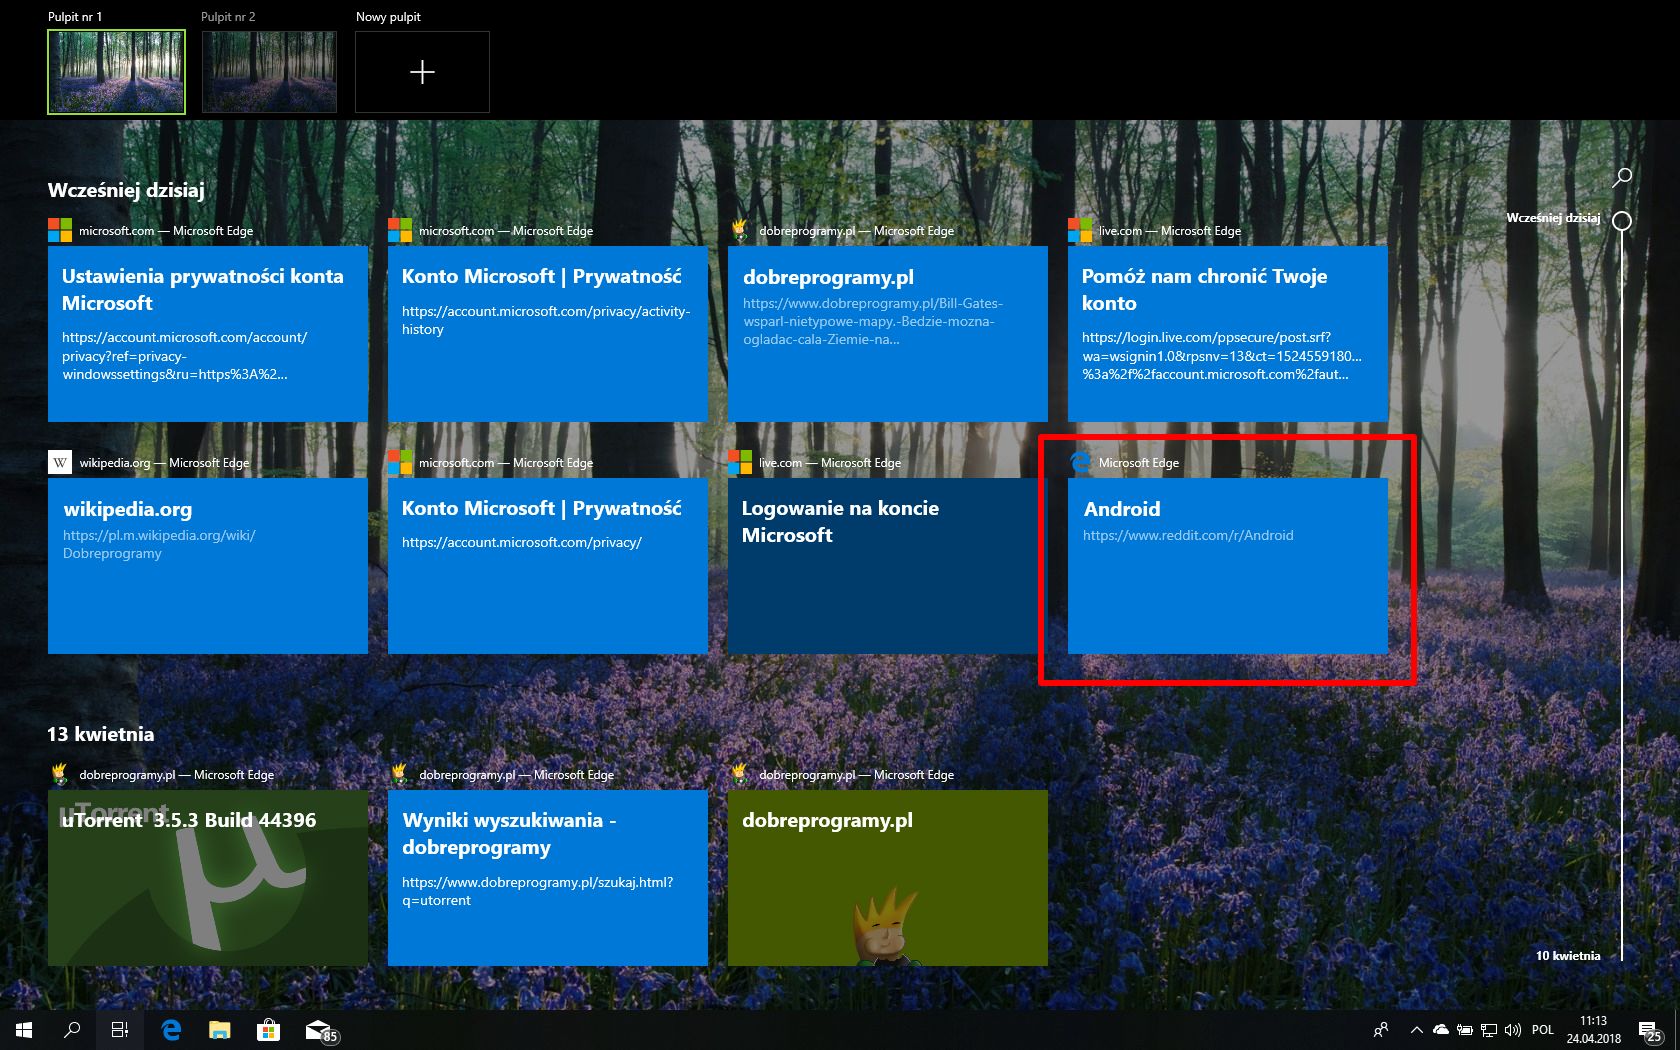This screenshot has width=1680, height=1050.
Task: Open the uTorrent 3.5.3 Build 44396 card
Action: (208, 878)
